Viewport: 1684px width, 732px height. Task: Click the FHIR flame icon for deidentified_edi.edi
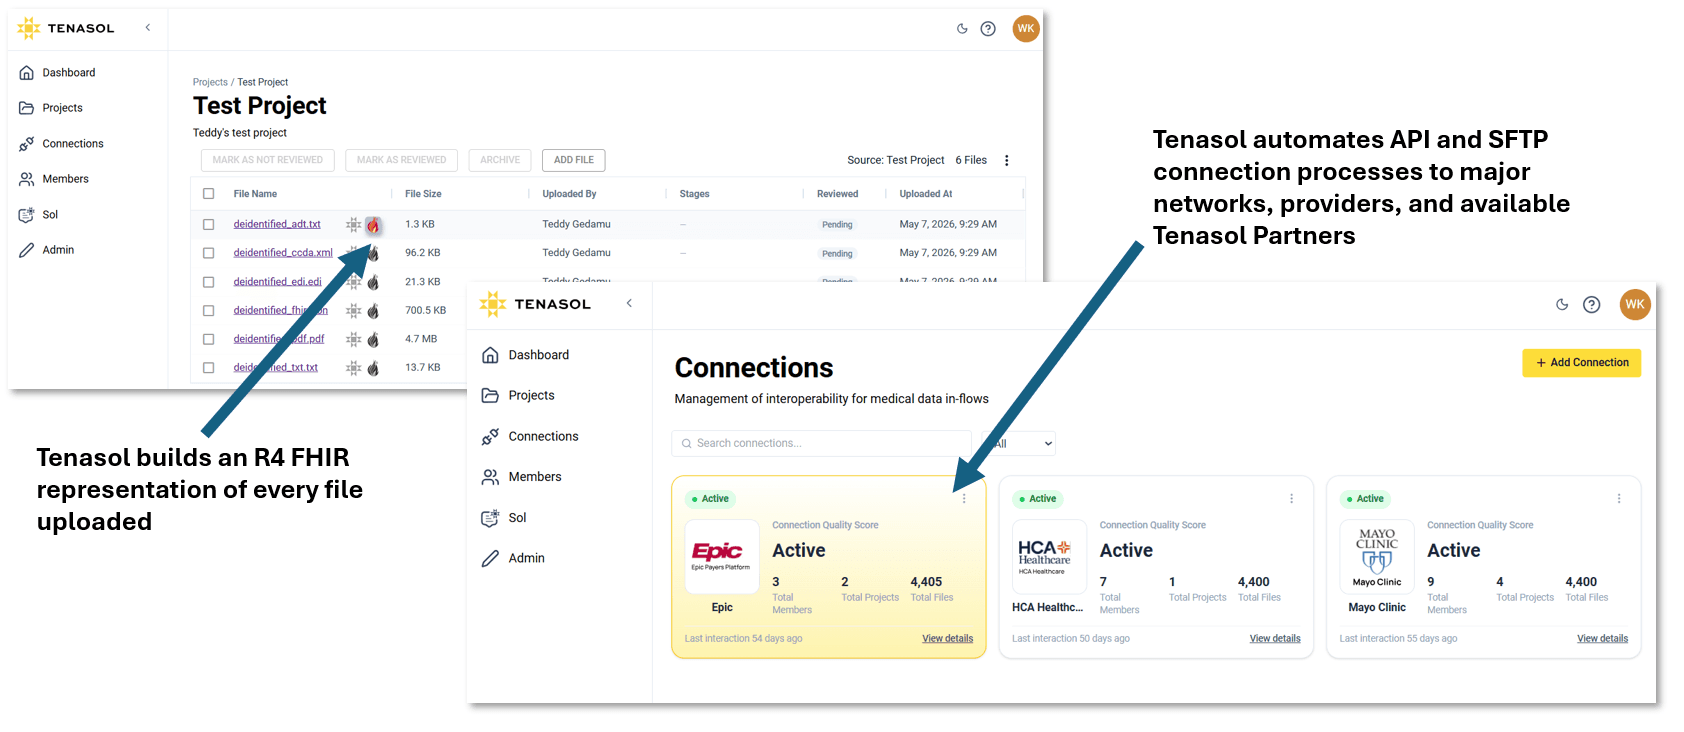point(373,282)
